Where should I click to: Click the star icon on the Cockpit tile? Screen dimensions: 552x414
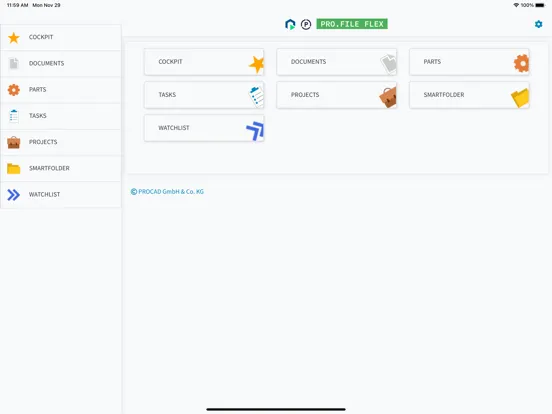point(257,65)
